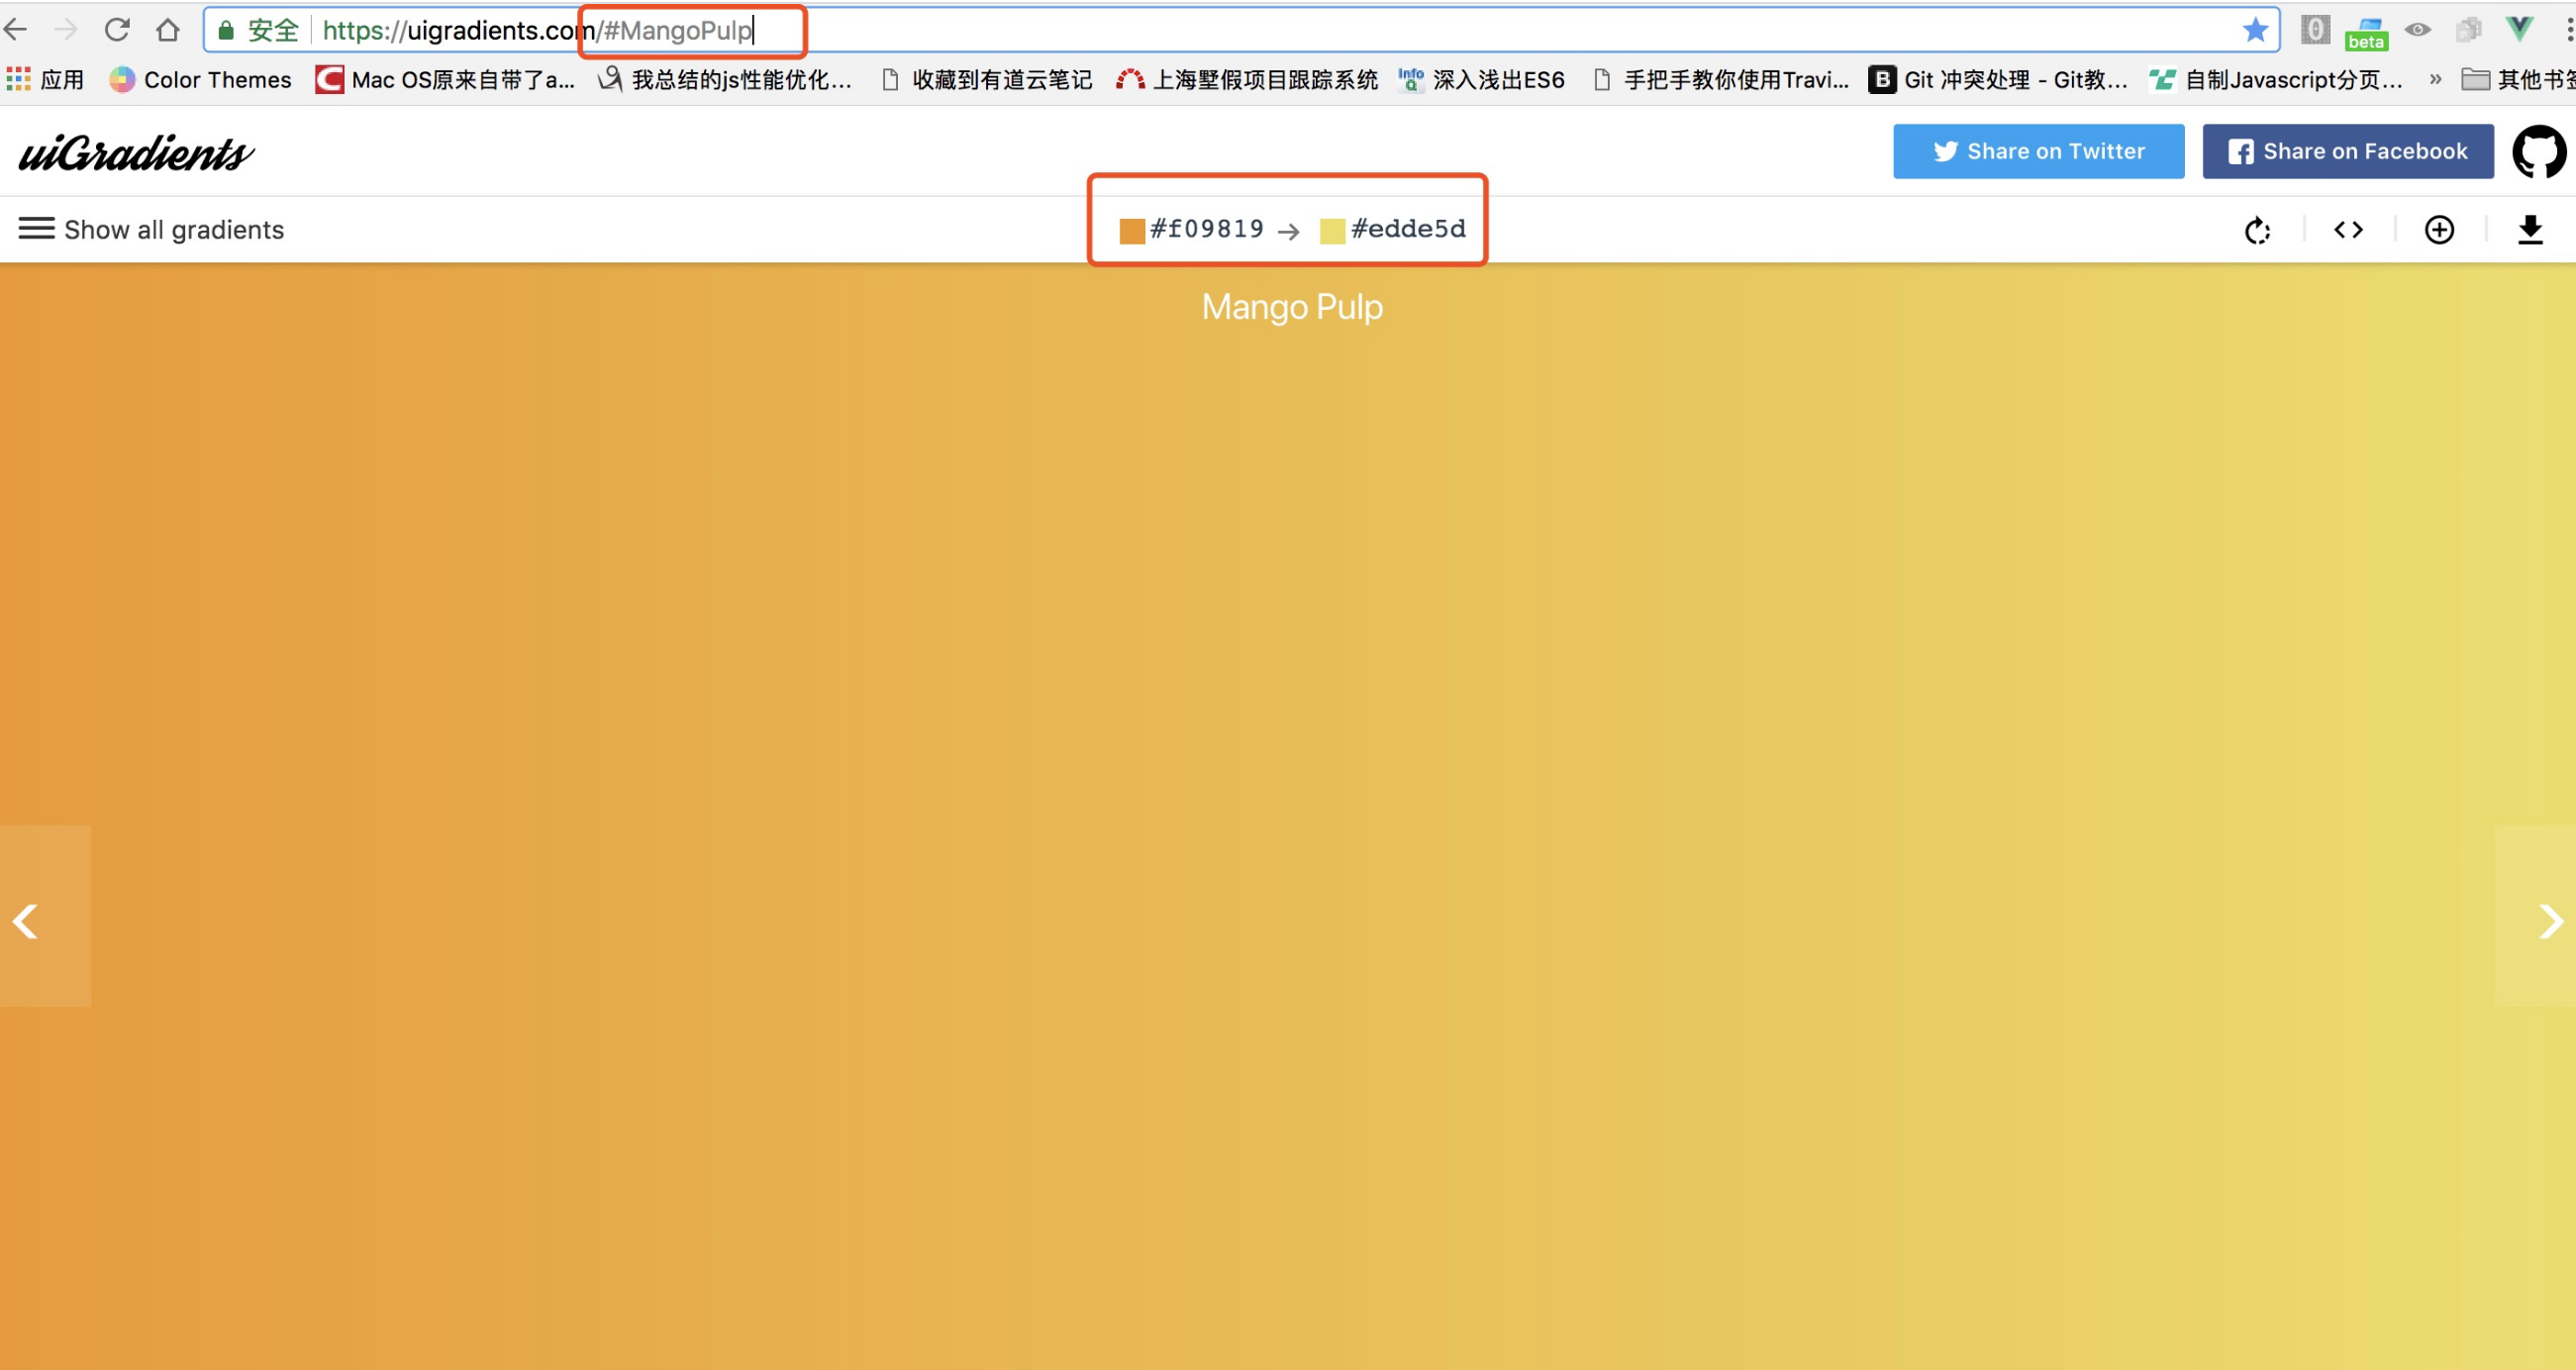Share the gradient on Twitter
The width and height of the screenshot is (2576, 1370).
2039,150
